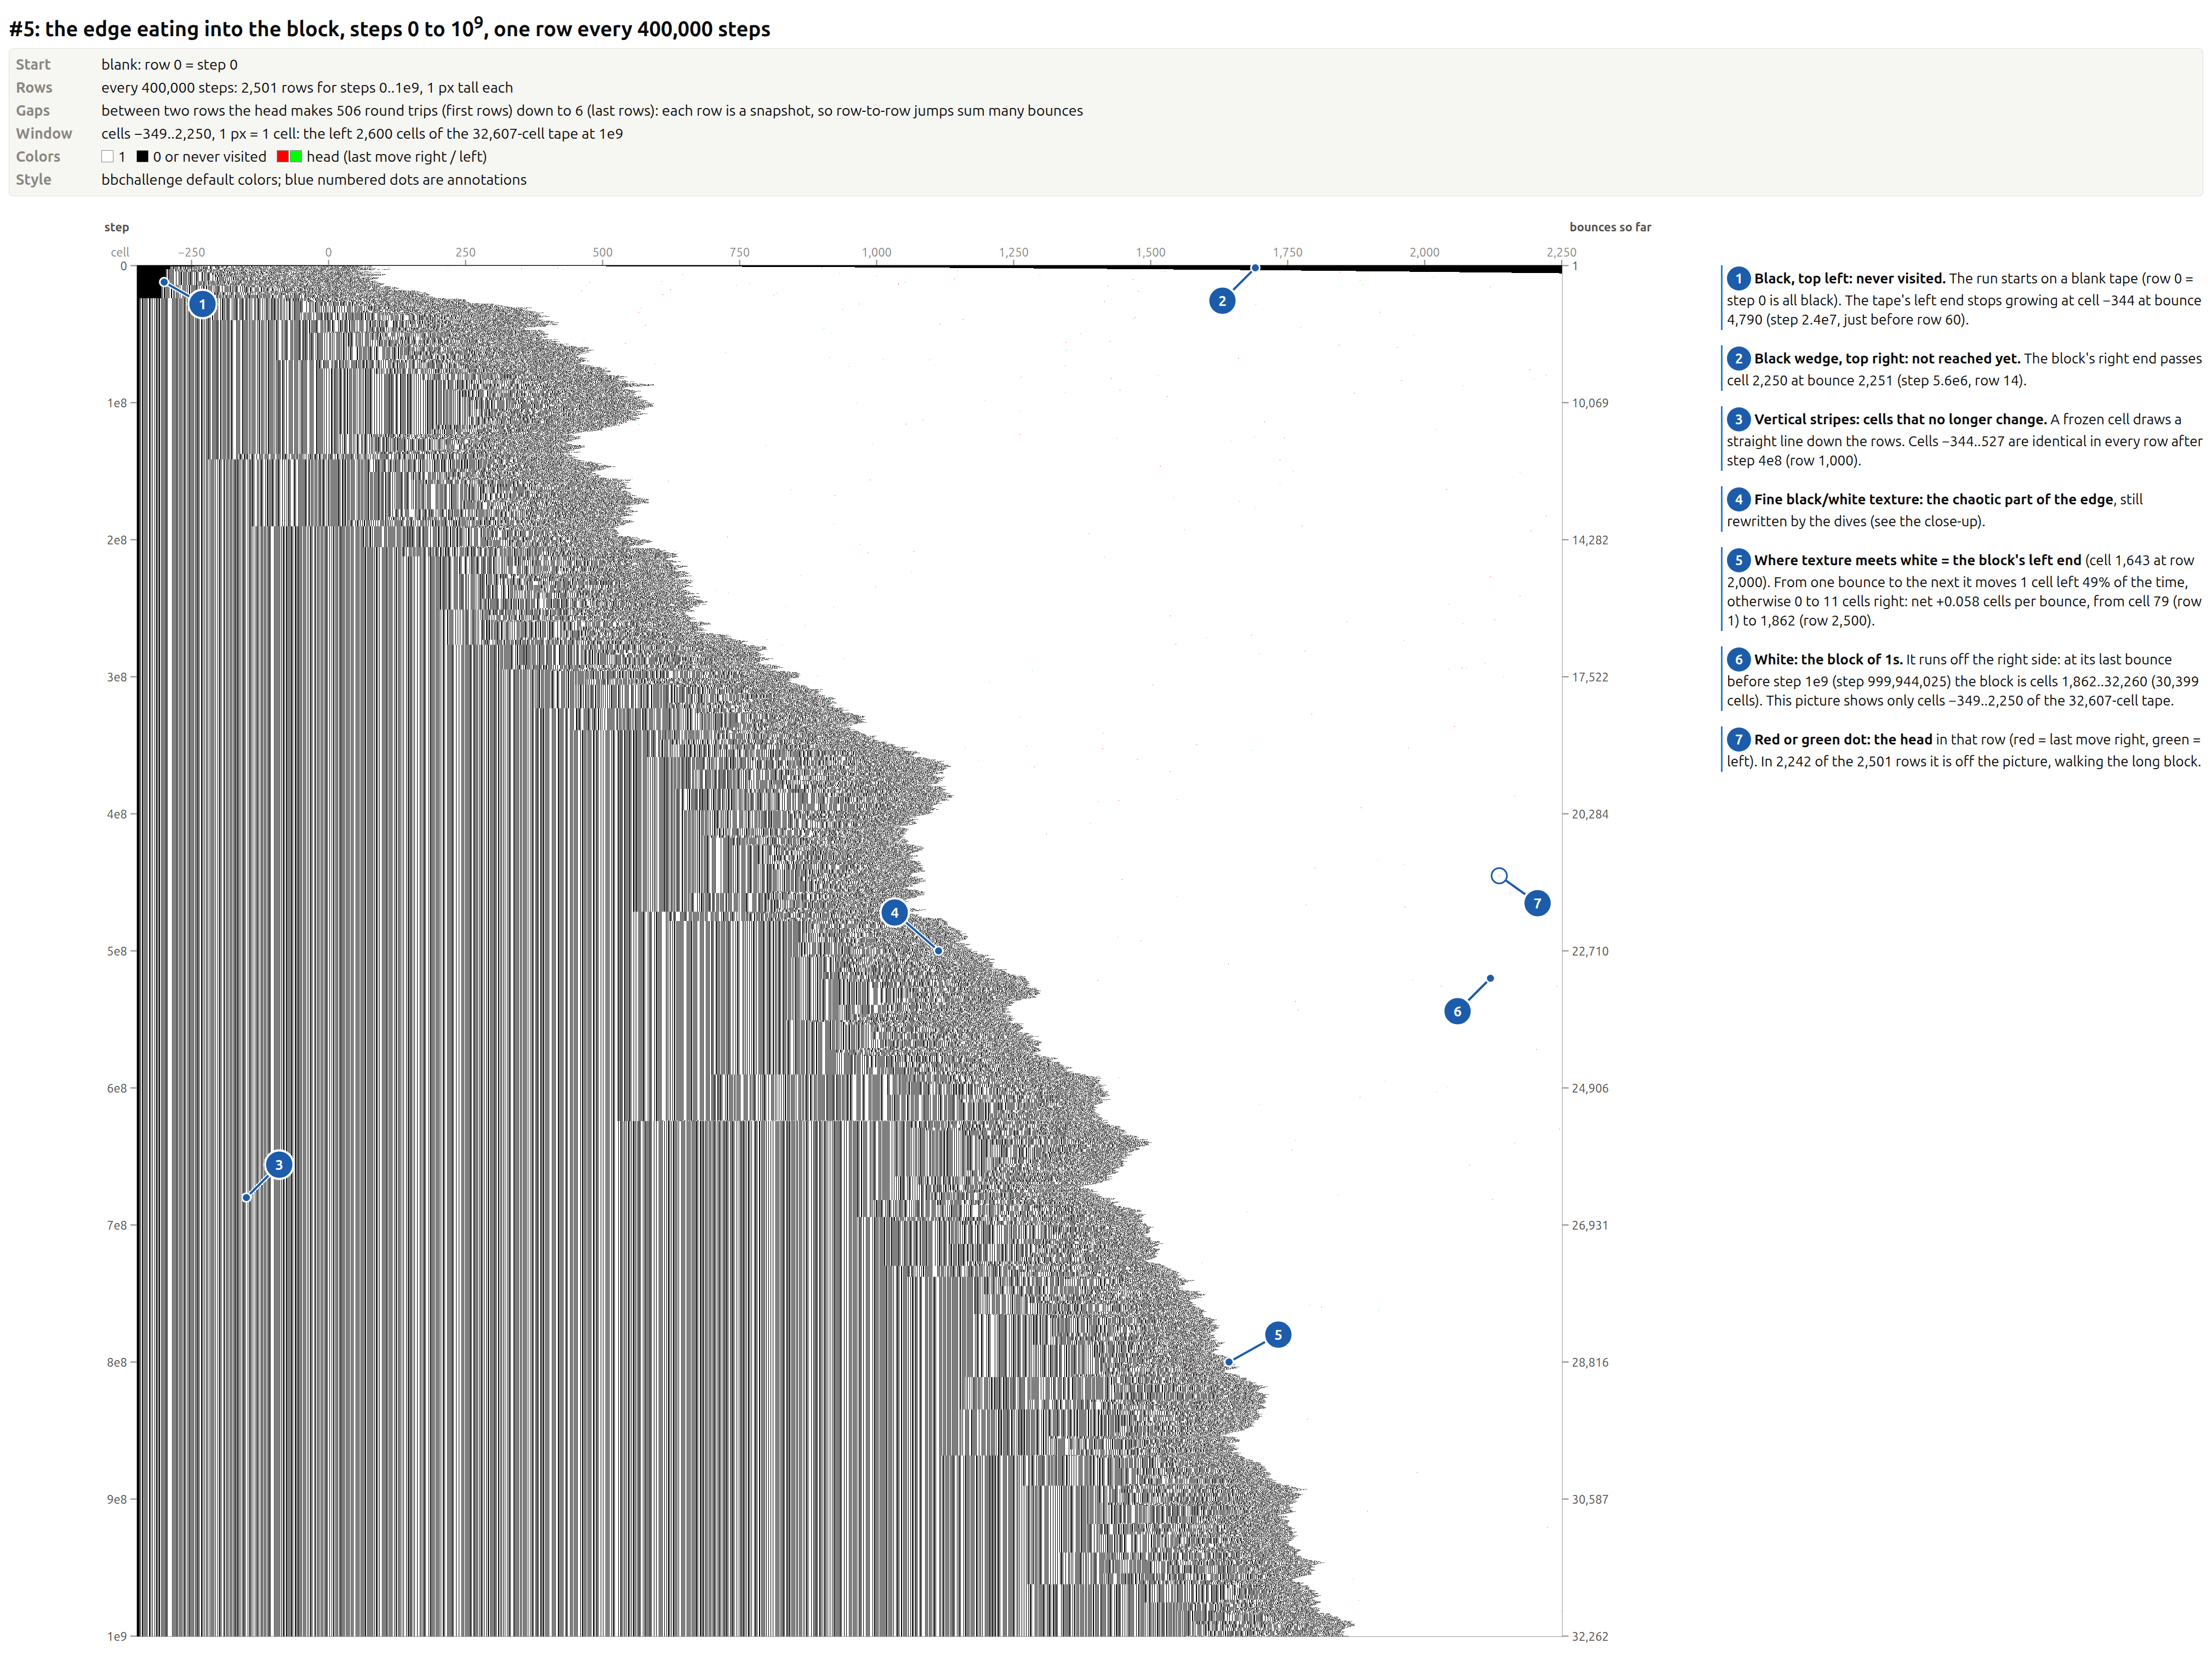The height and width of the screenshot is (1666, 2212).
Task: Click the 'Style' row label
Action: tap(33, 180)
